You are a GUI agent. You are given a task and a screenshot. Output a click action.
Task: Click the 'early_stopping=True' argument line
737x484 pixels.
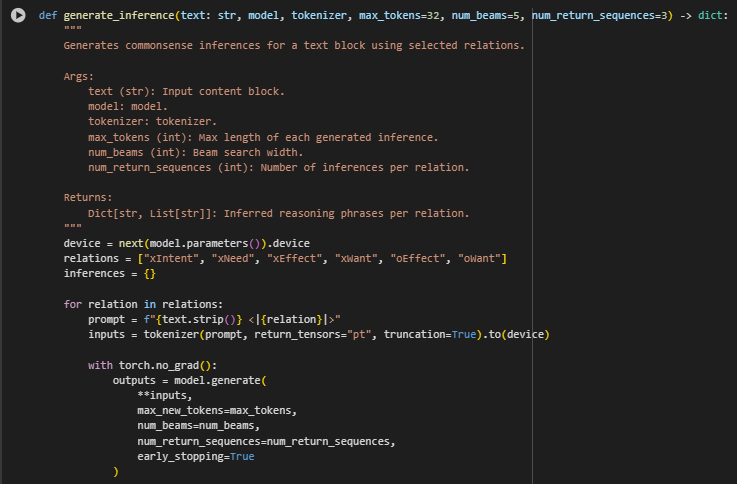[196, 457]
